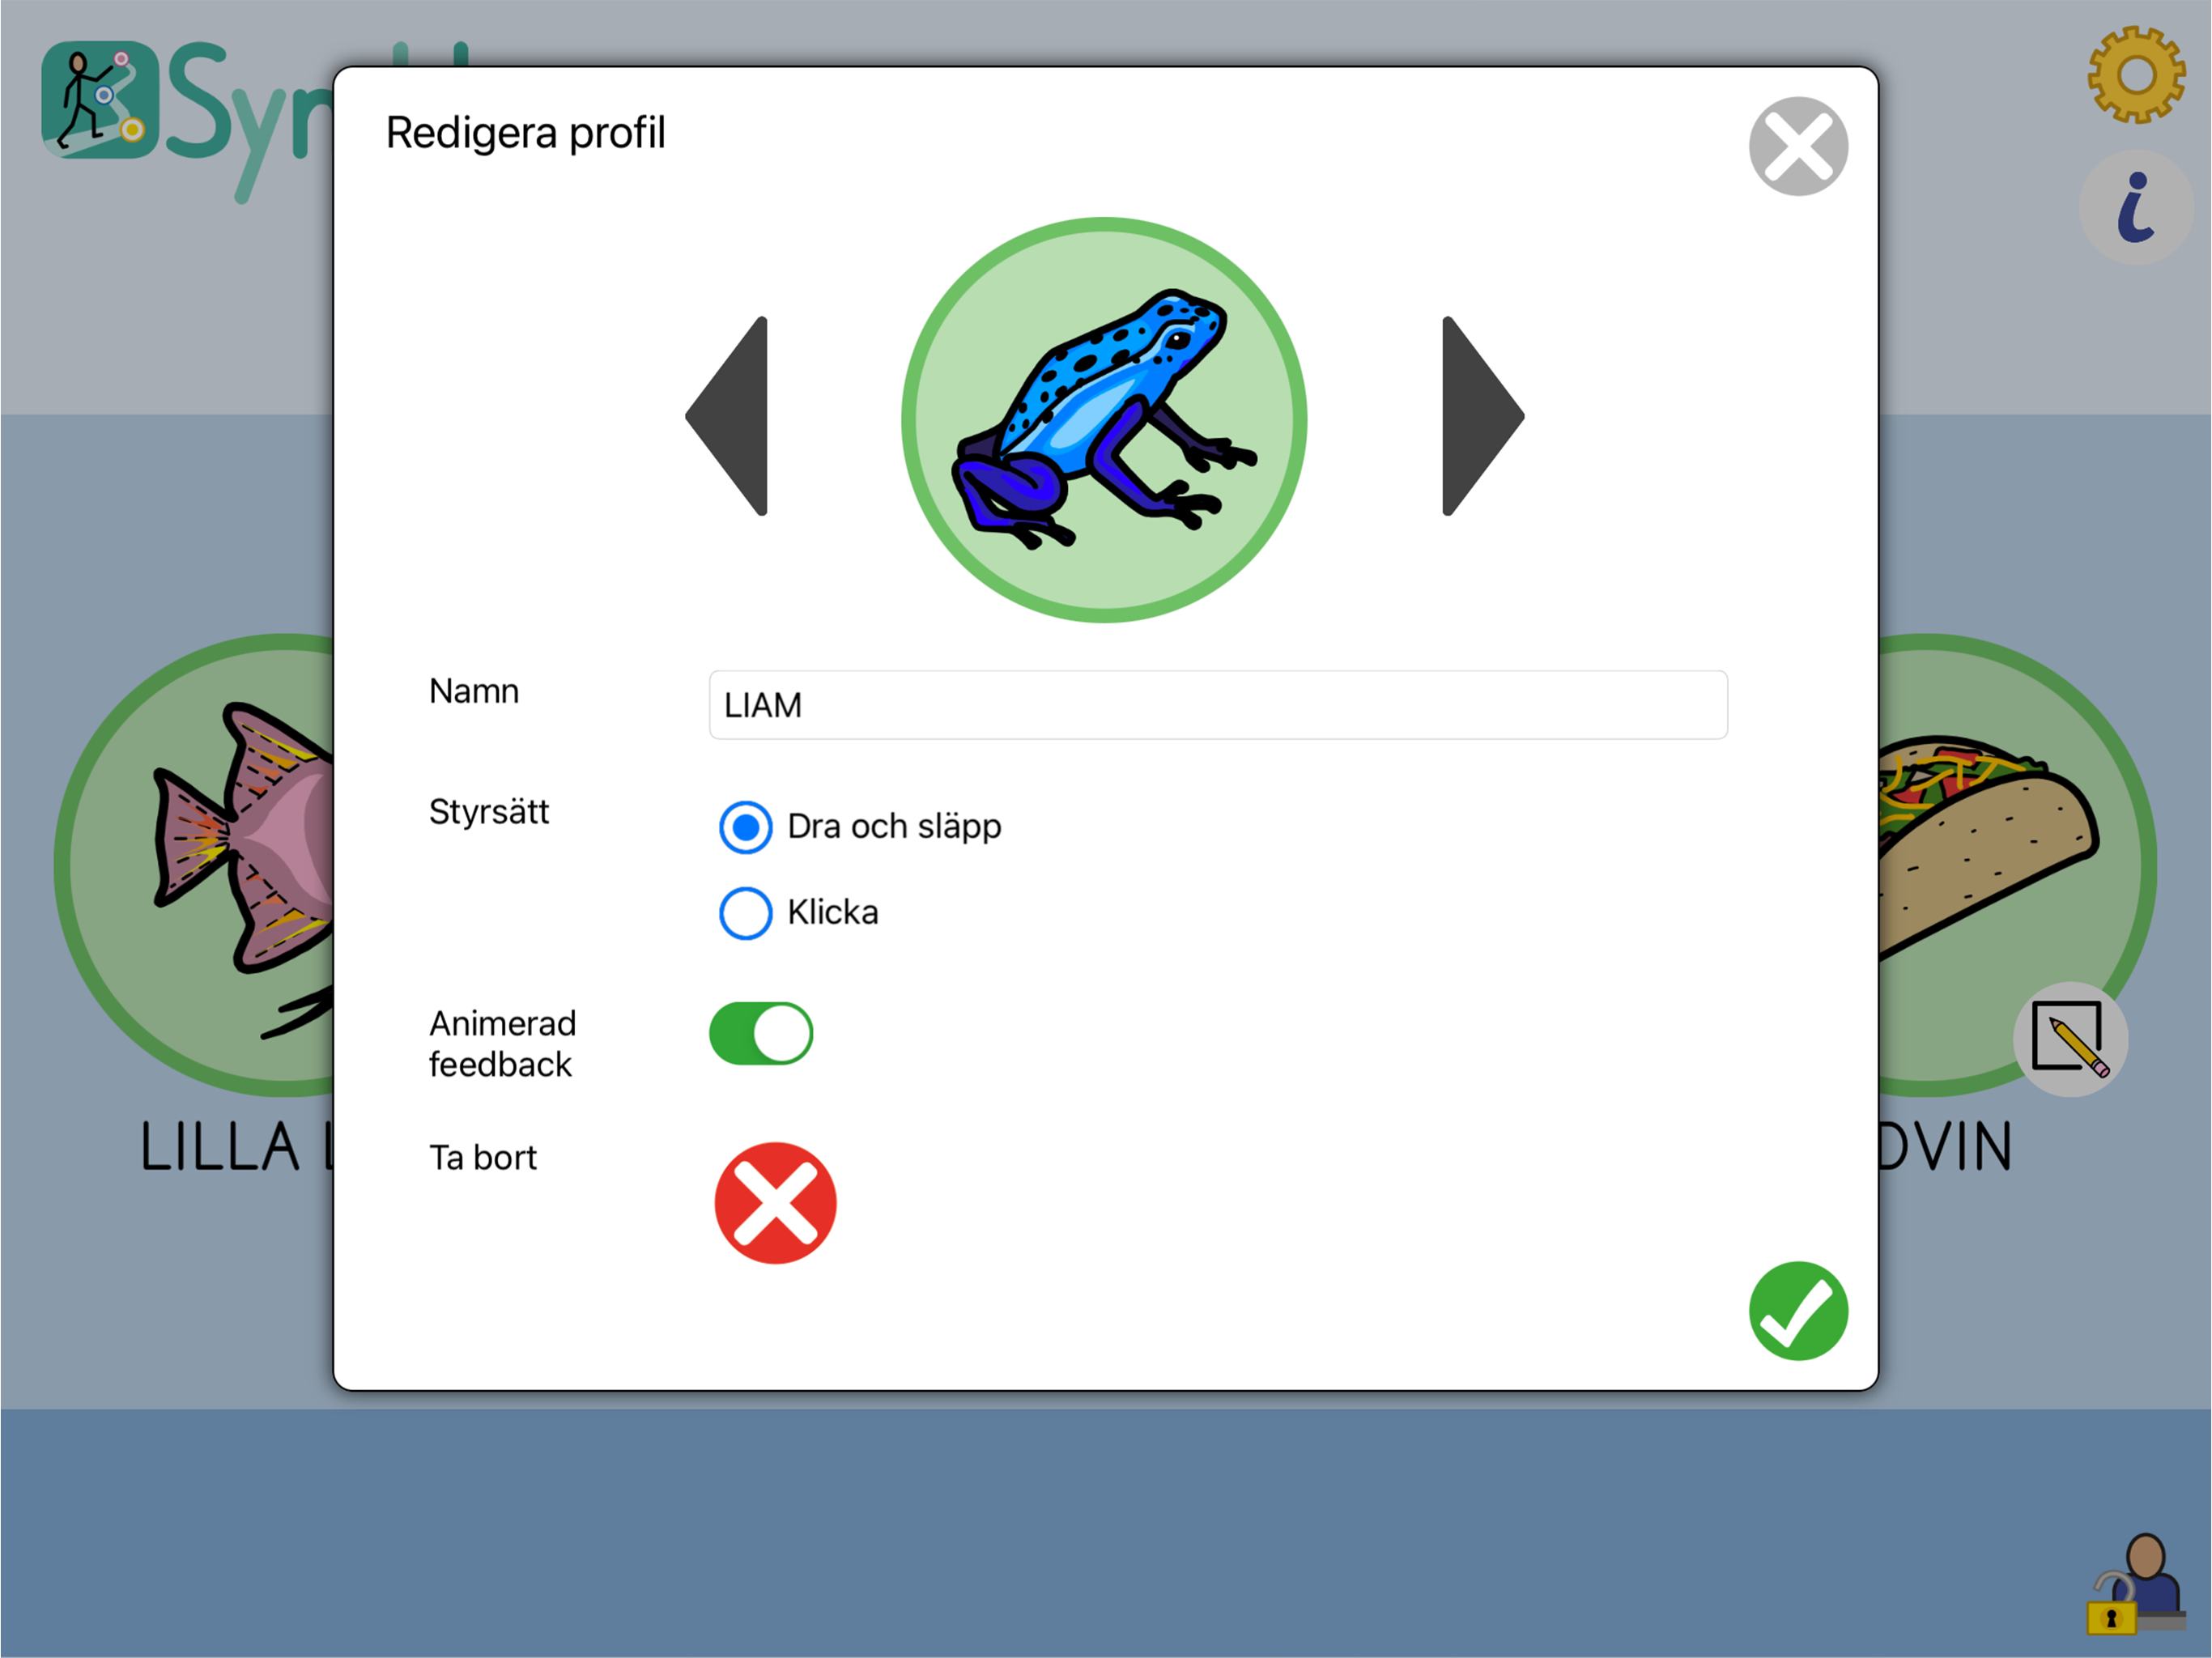Tap the red delete profile icon
This screenshot has height=1658, width=2212.
(x=775, y=1203)
